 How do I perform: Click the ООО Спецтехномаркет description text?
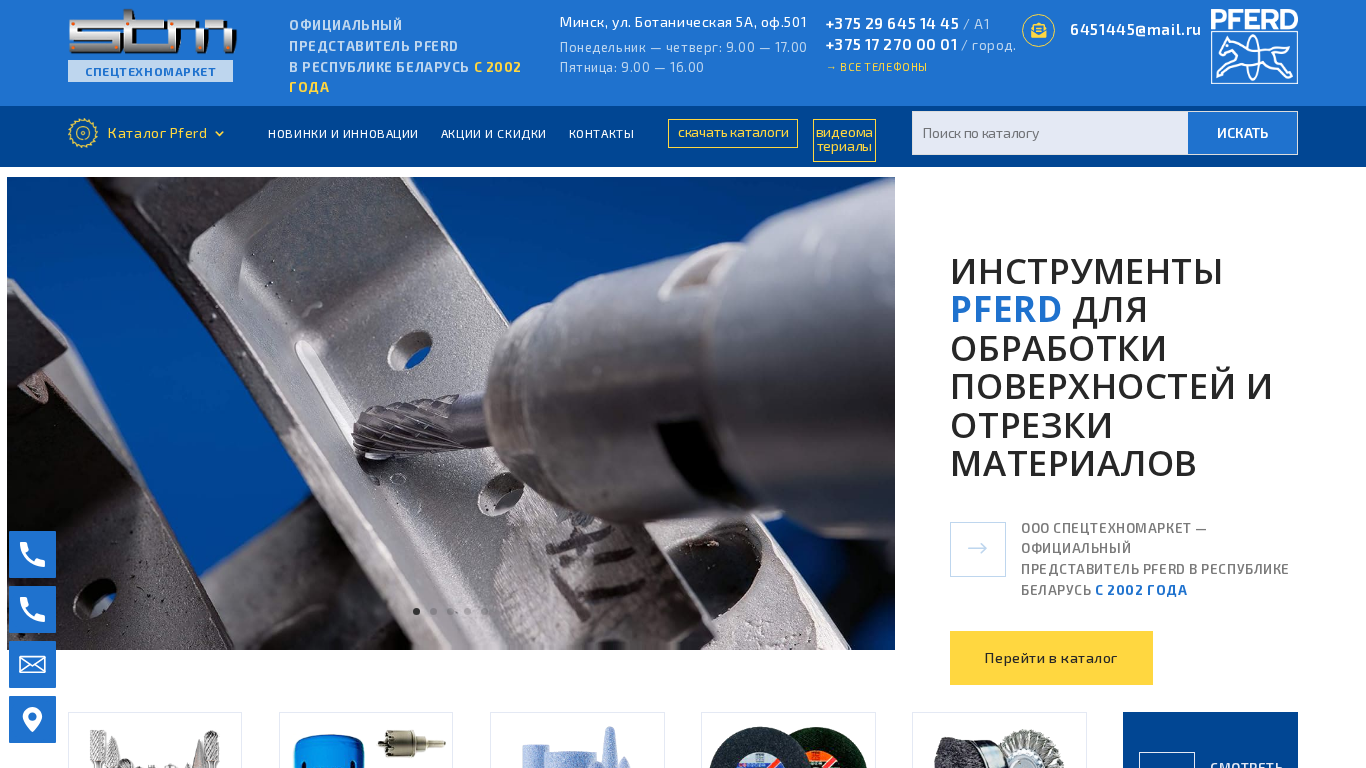[1155, 559]
